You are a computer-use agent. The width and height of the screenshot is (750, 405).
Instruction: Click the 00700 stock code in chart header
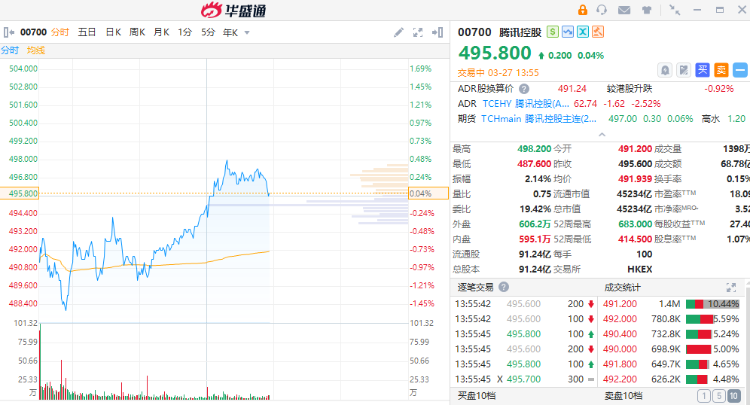coord(33,33)
